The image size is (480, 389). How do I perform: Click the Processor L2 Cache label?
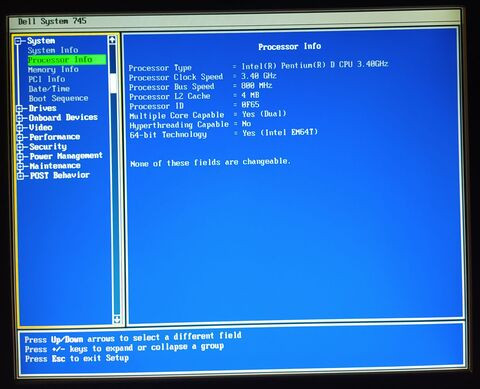170,97
